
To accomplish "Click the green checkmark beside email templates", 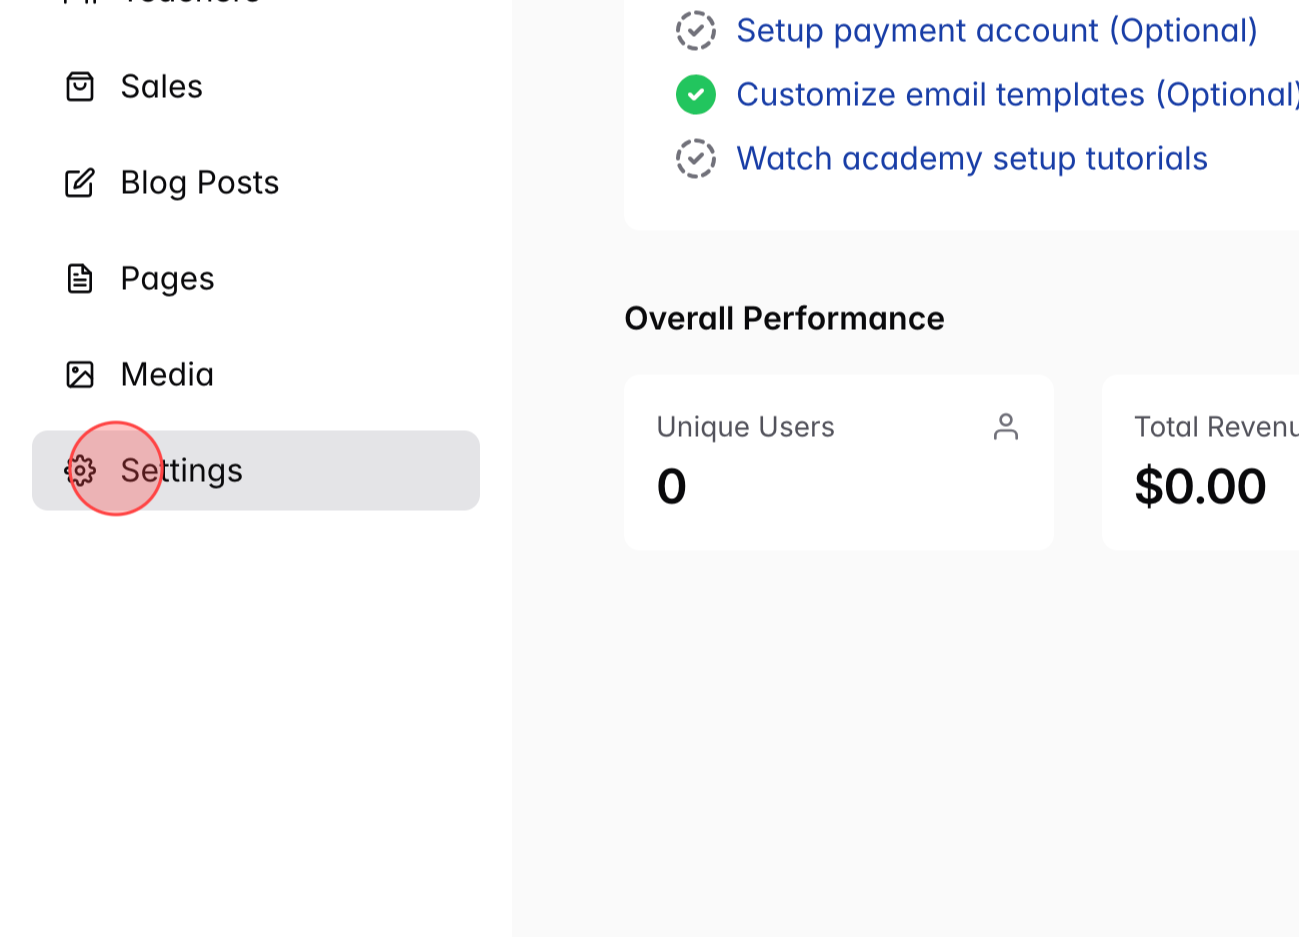I will [696, 94].
